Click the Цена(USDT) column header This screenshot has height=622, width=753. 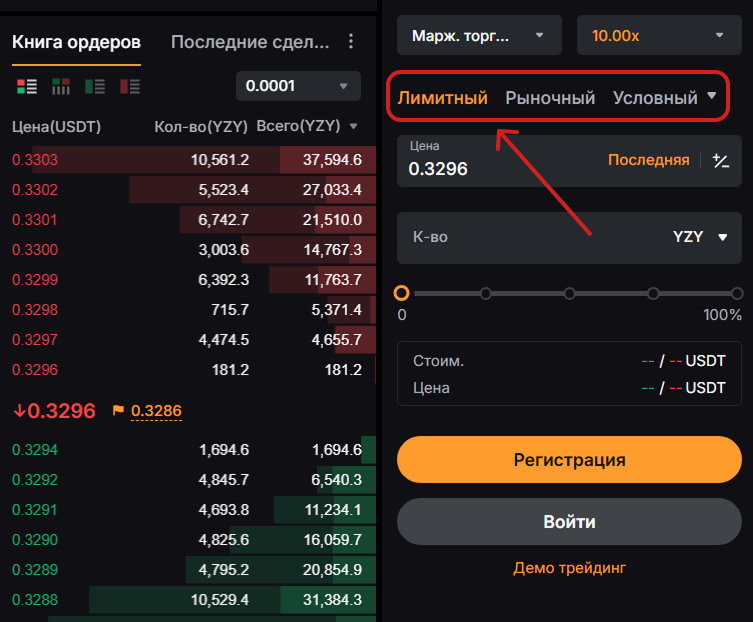57,127
